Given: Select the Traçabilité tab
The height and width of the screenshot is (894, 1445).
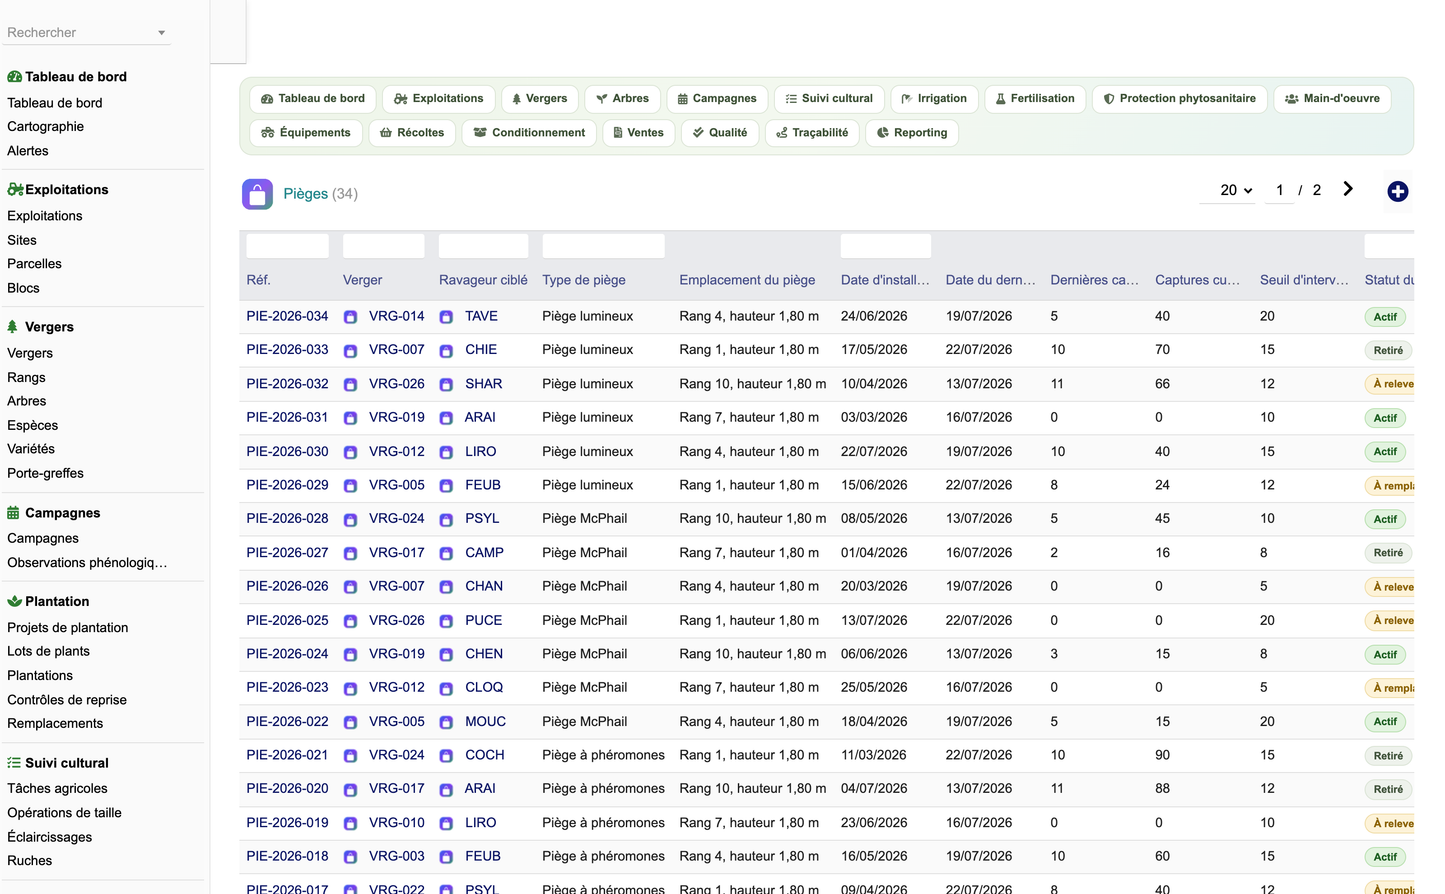Looking at the screenshot, I should (x=812, y=133).
